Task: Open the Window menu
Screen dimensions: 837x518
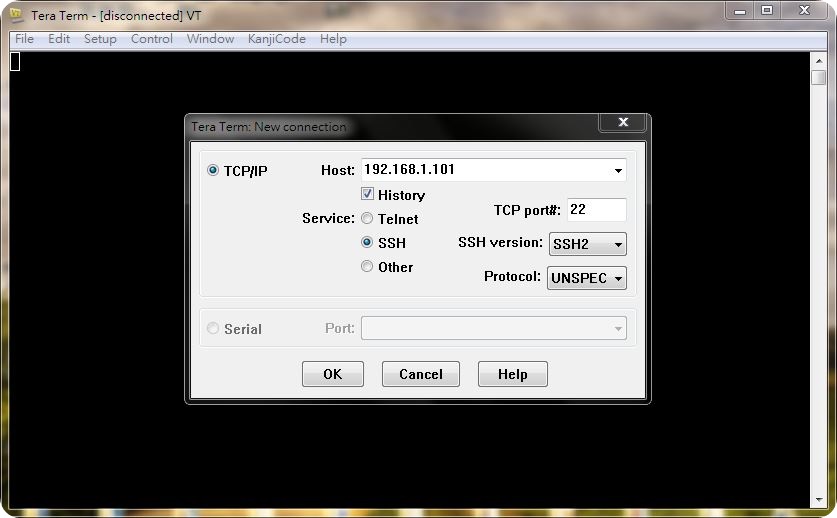Action: point(210,39)
